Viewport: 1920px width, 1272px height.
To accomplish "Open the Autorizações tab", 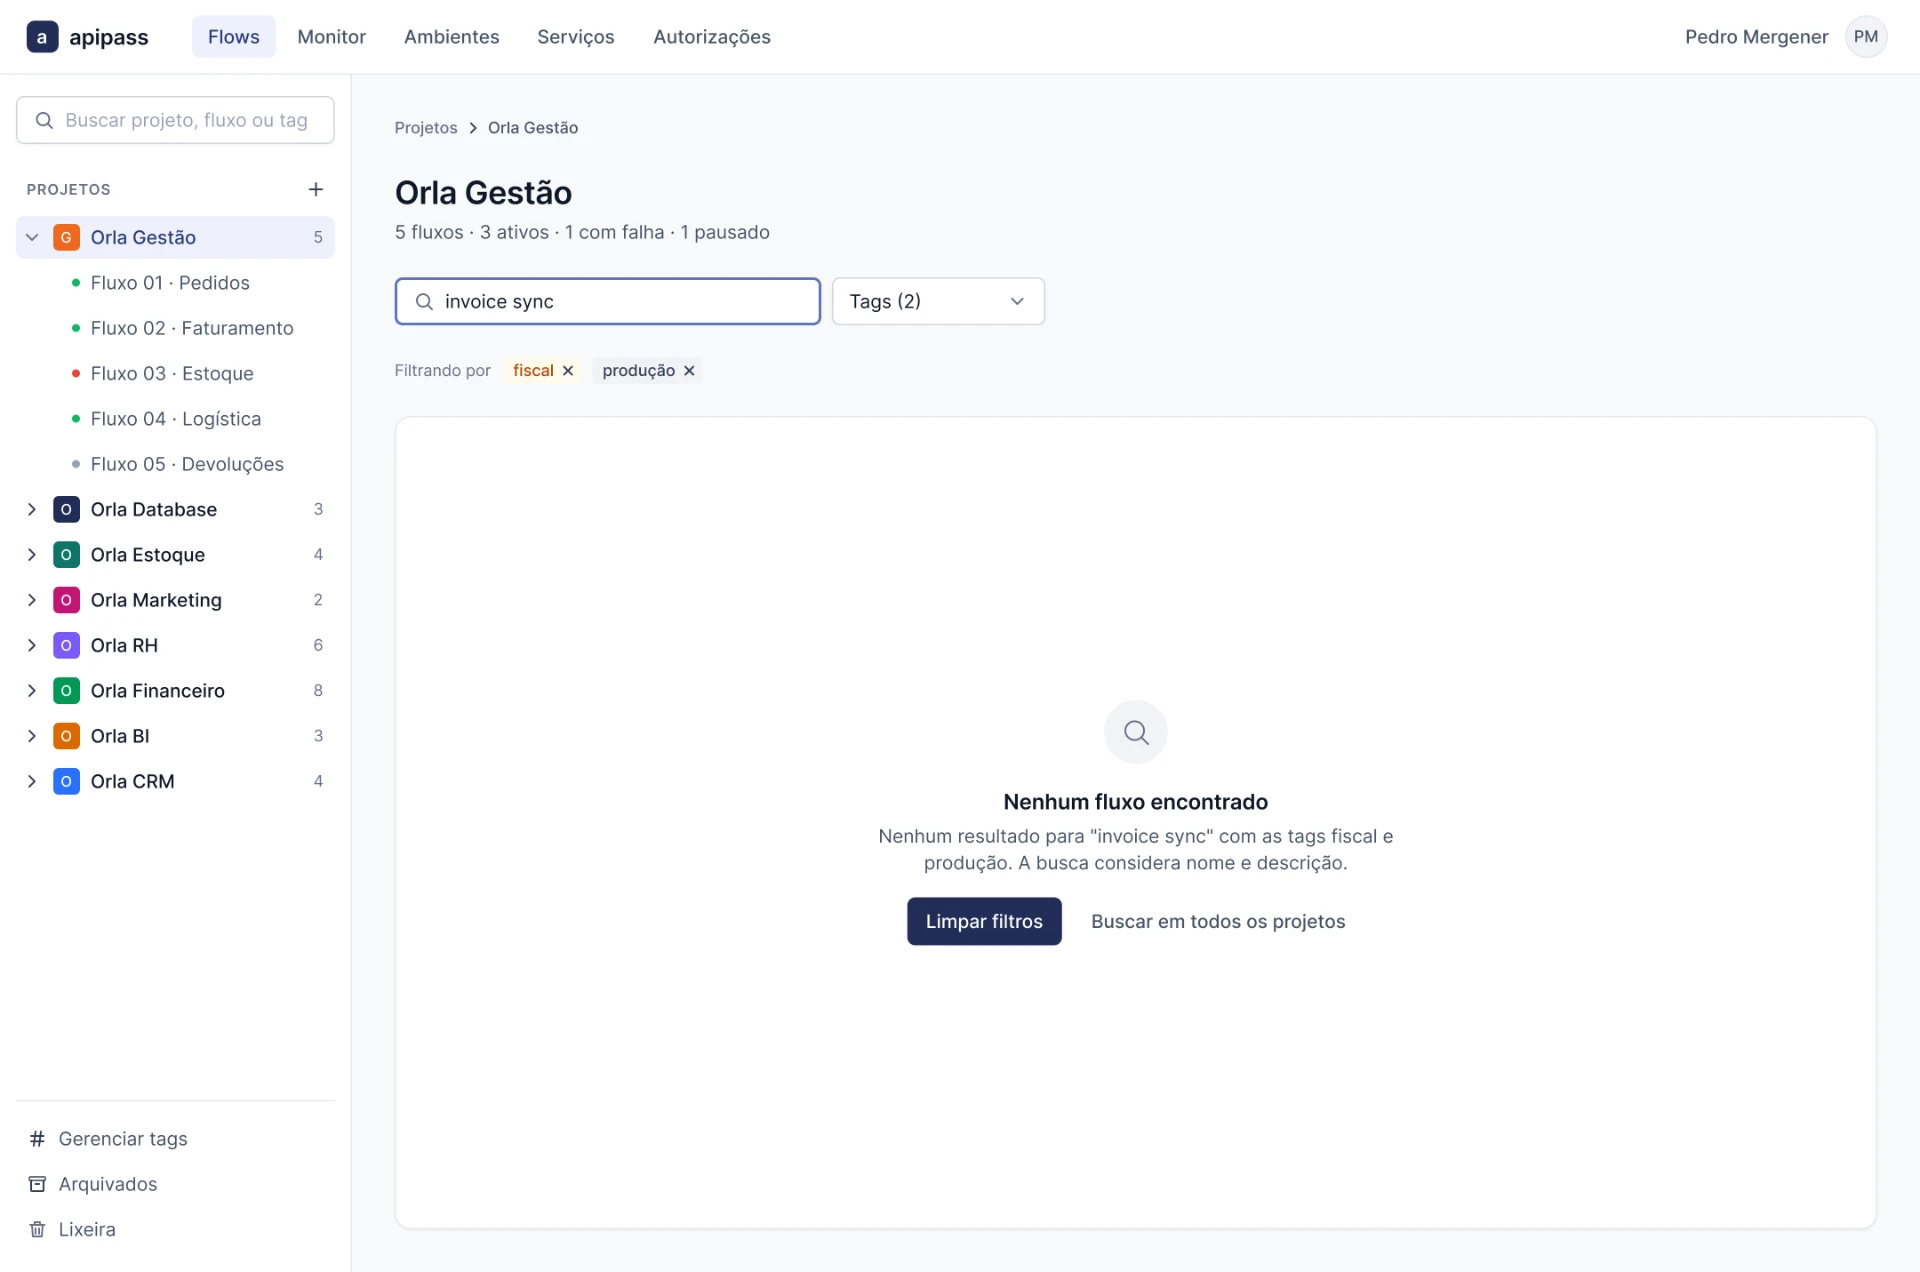I will tap(711, 37).
